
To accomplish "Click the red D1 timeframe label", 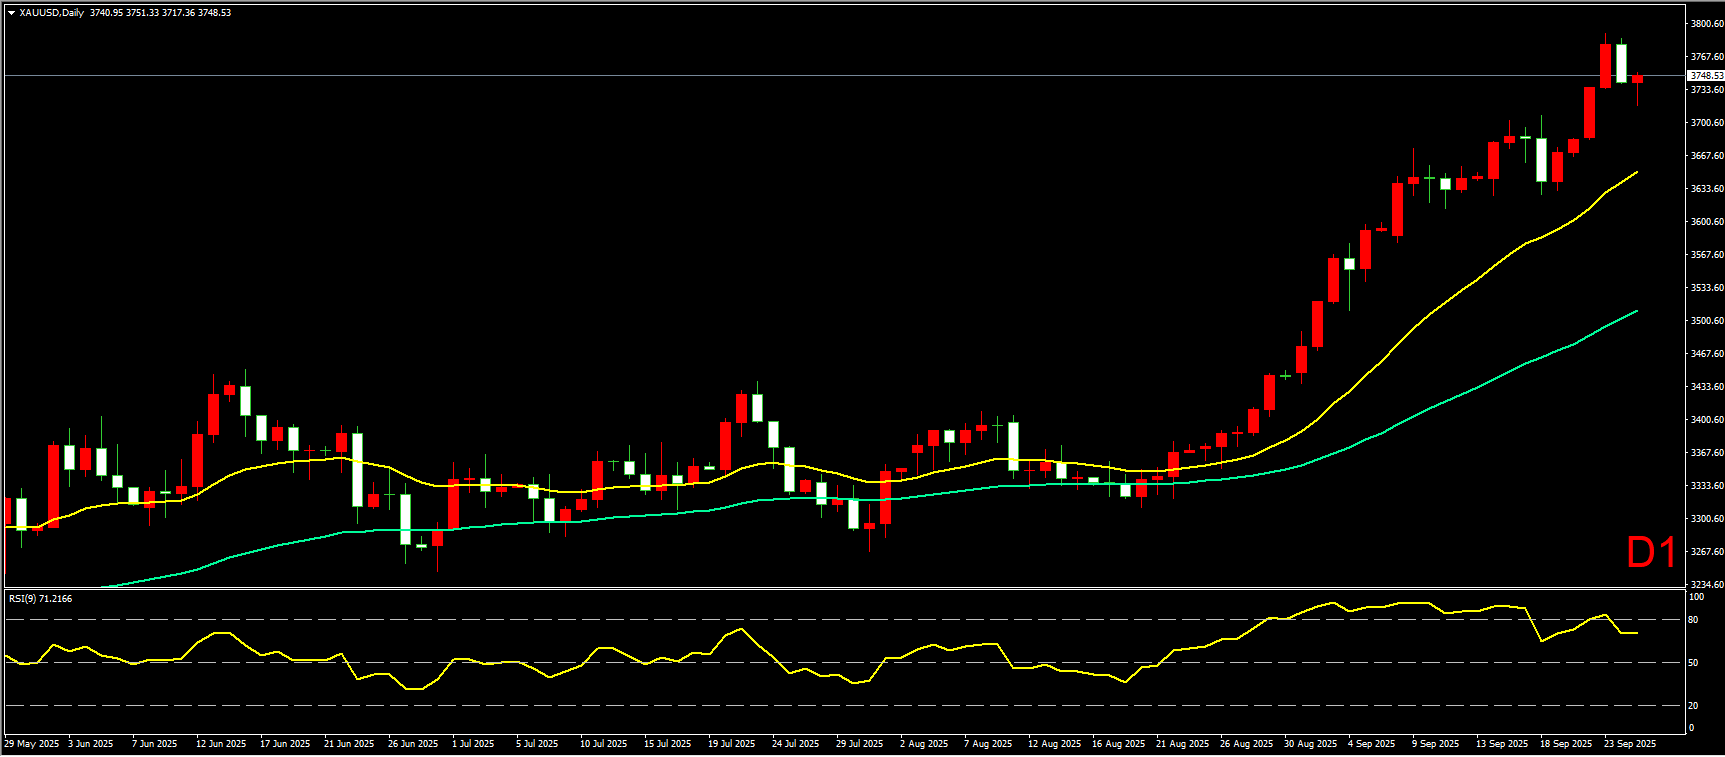I will click(x=1650, y=553).
